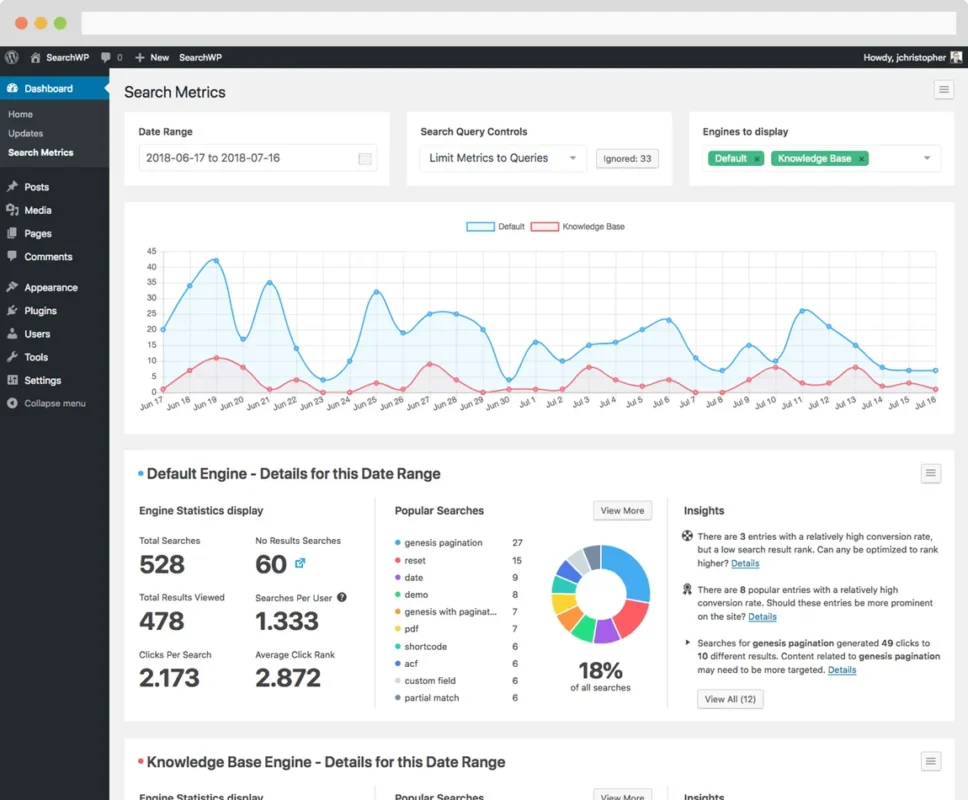Click the + New icon in the admin bar
968x800 pixels.
click(139, 57)
